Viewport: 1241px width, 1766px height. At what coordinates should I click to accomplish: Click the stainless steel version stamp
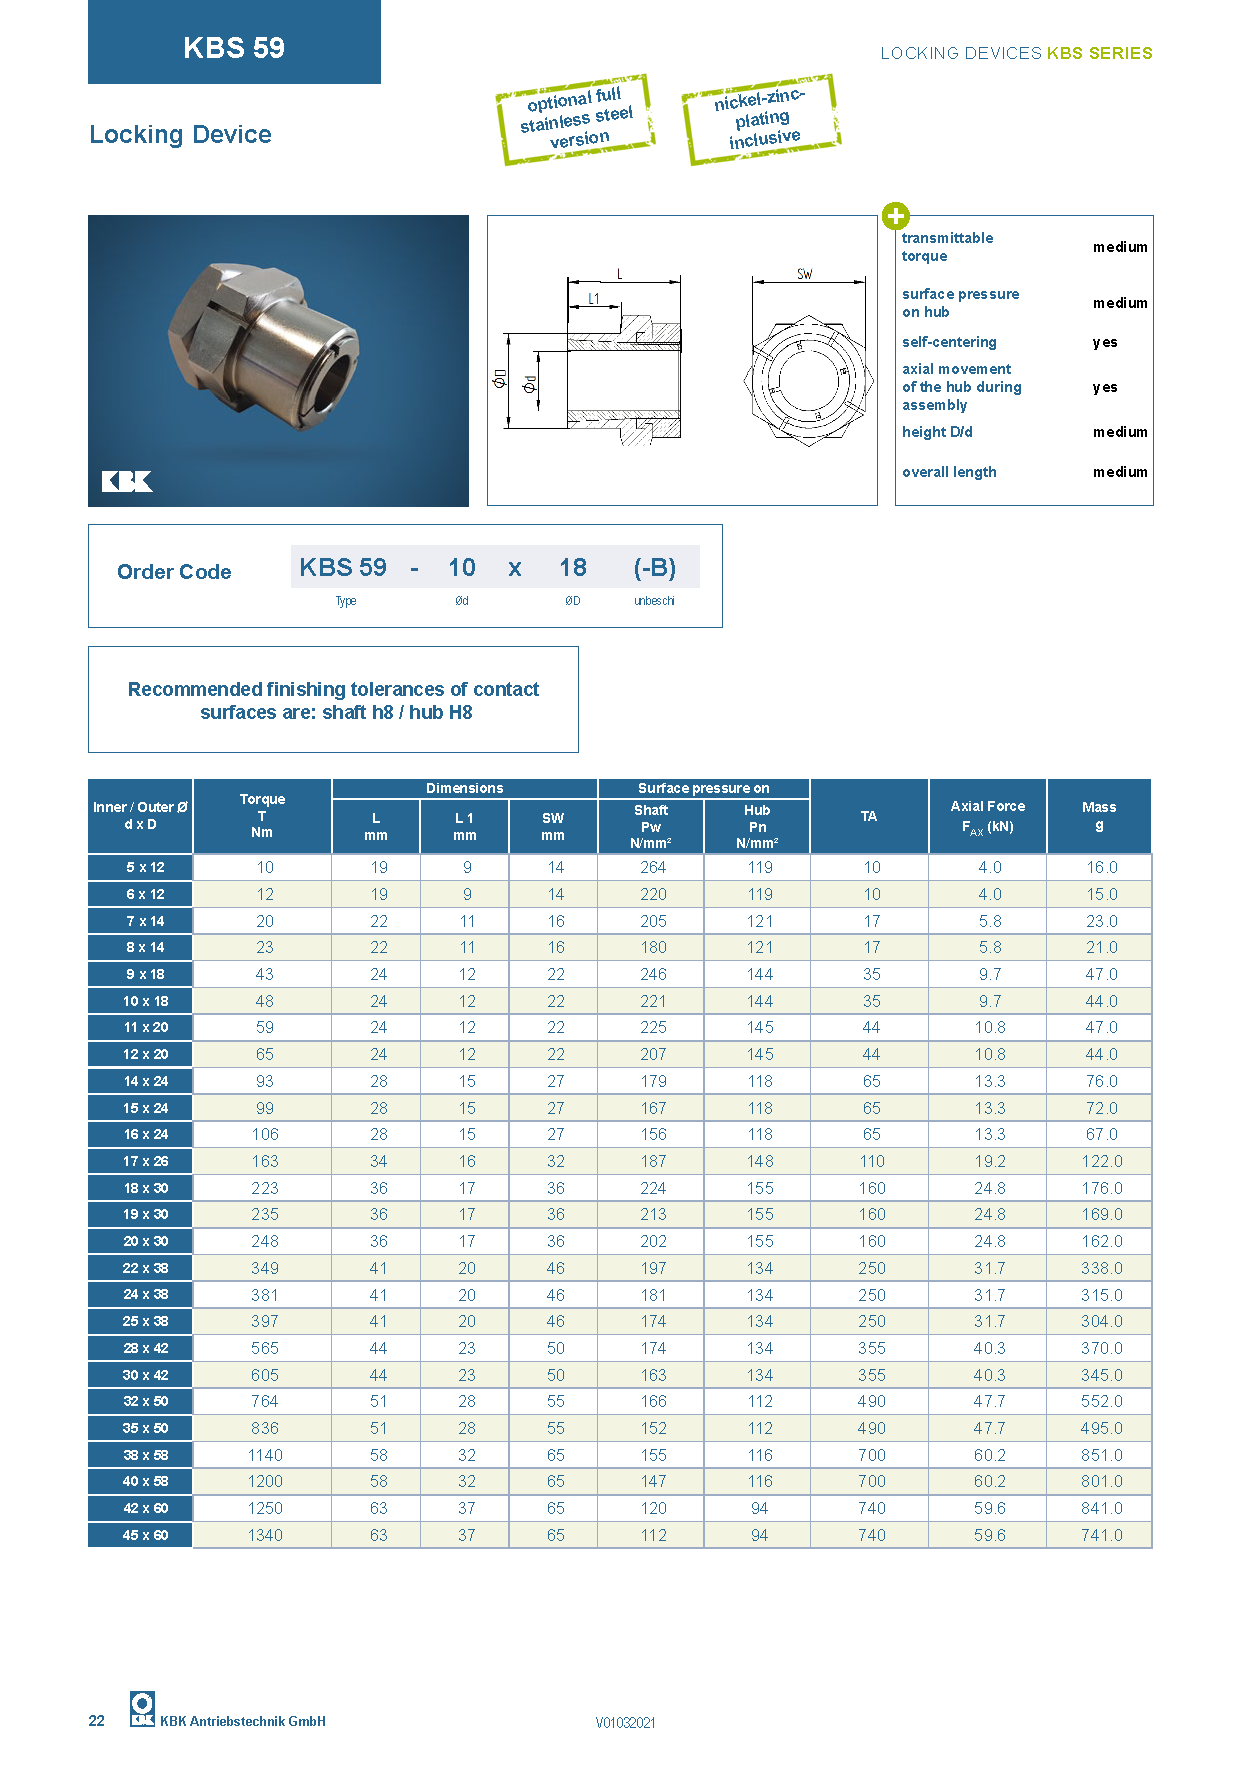tap(575, 120)
